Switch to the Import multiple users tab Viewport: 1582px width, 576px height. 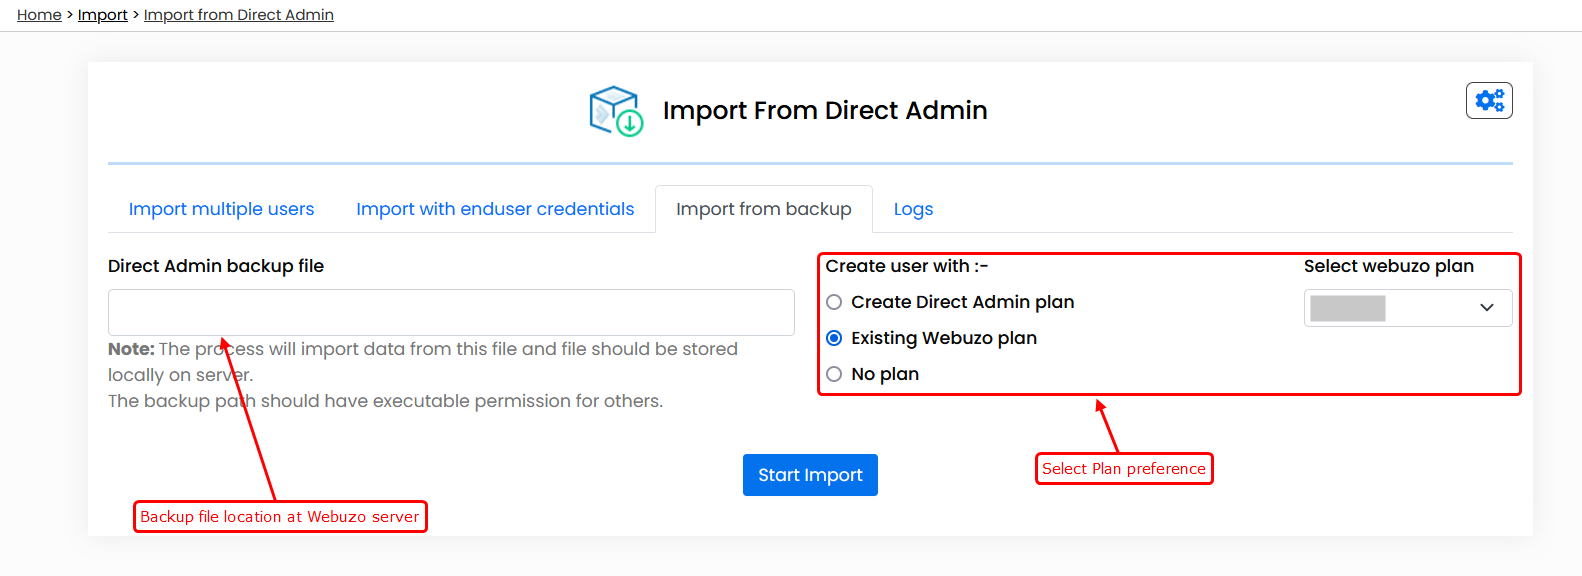click(x=221, y=209)
